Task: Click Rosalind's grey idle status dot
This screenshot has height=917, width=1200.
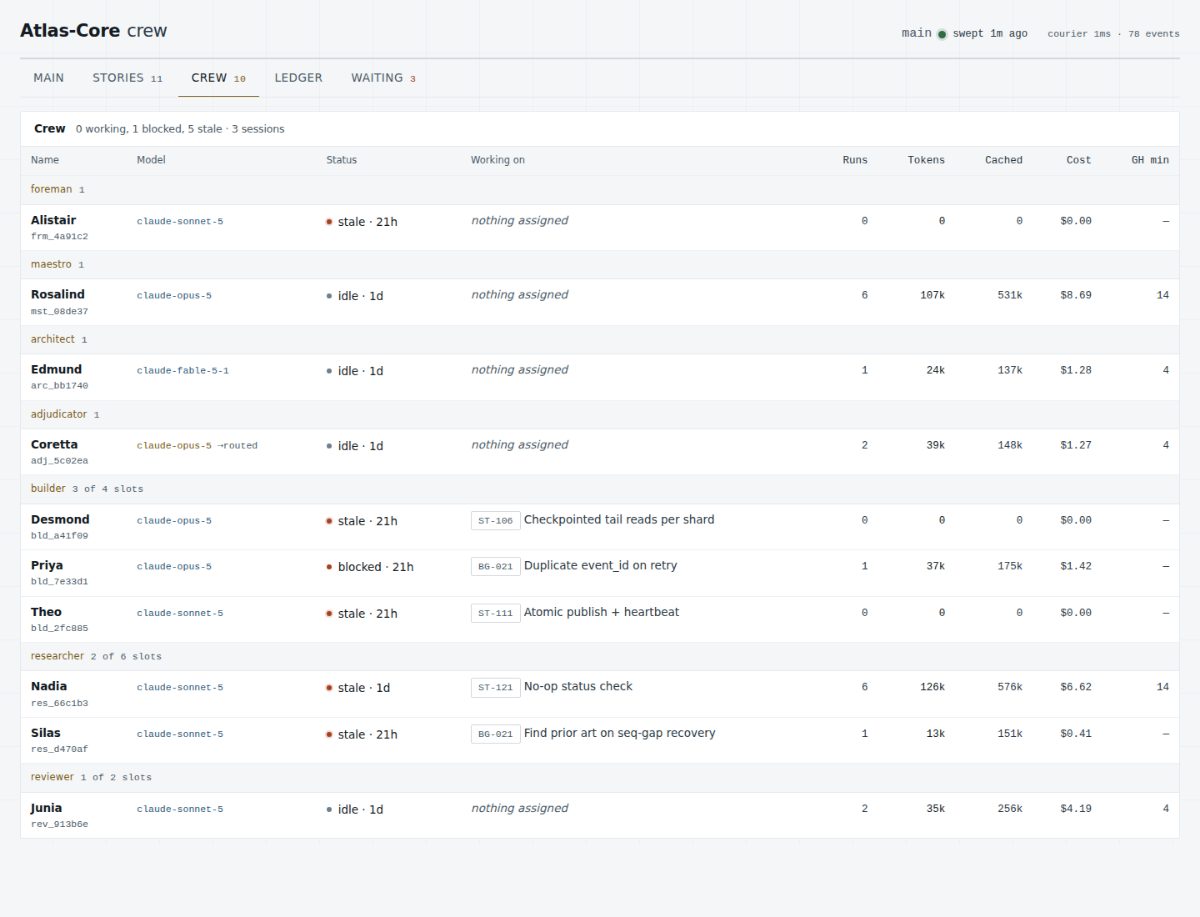Action: [329, 296]
